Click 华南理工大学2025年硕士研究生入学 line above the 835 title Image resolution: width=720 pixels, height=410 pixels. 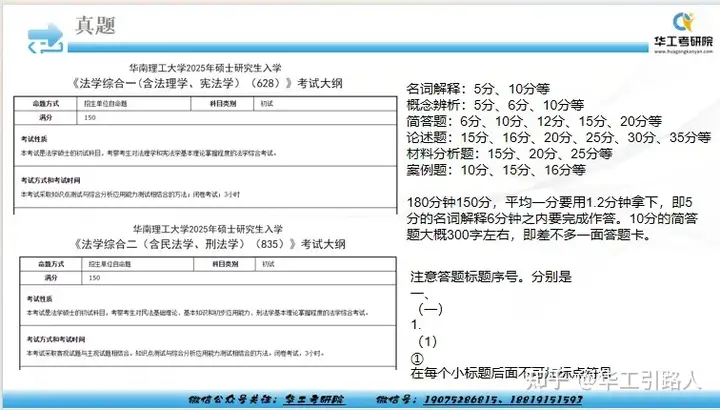[x=208, y=229]
